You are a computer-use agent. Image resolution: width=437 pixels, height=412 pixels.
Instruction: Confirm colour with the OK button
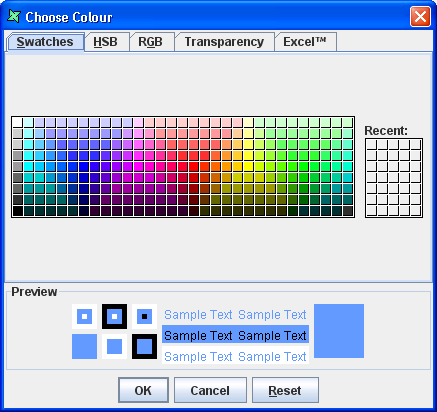click(143, 390)
